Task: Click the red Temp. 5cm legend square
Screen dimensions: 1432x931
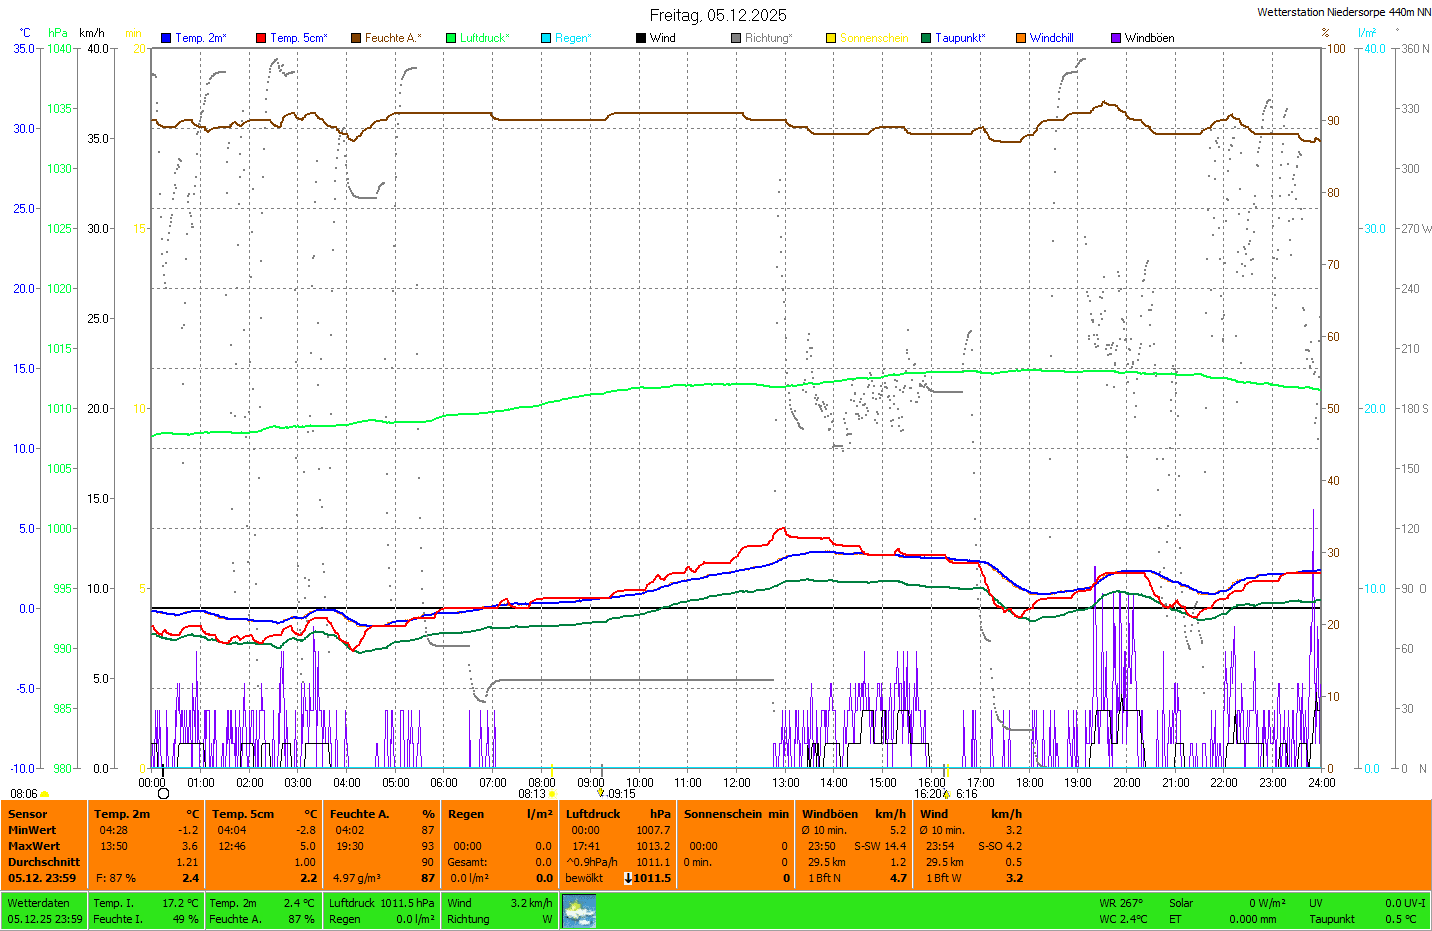Action: click(261, 38)
